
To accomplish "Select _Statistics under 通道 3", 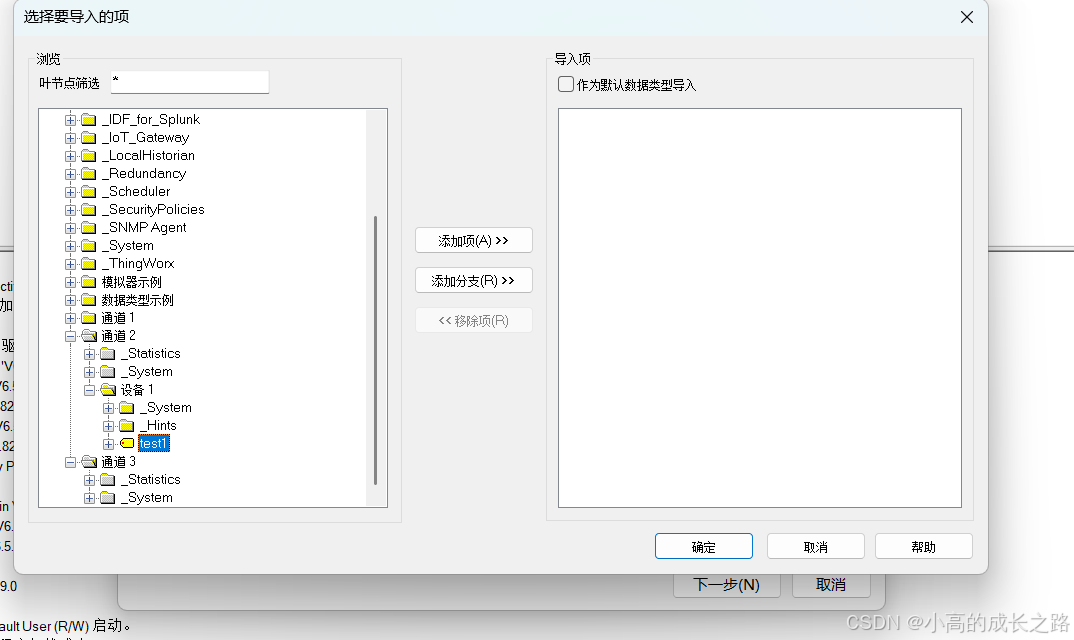I will (151, 480).
